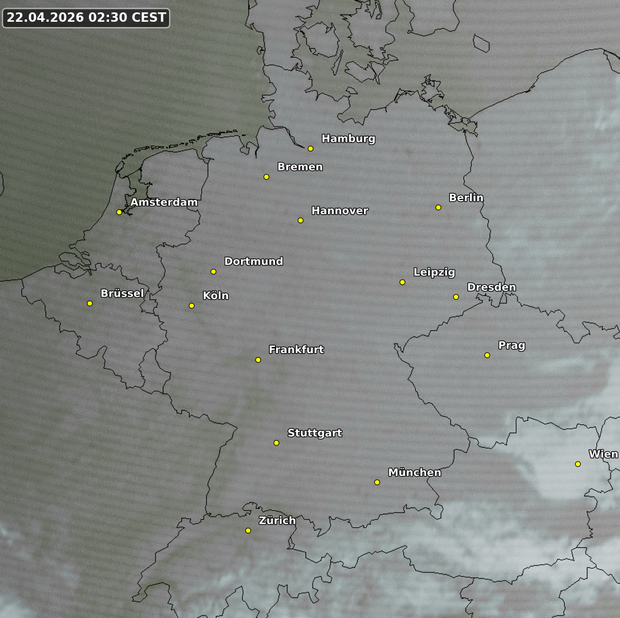The height and width of the screenshot is (618, 620).
Task: Select the yellow dot for Wien
Action: tap(578, 464)
